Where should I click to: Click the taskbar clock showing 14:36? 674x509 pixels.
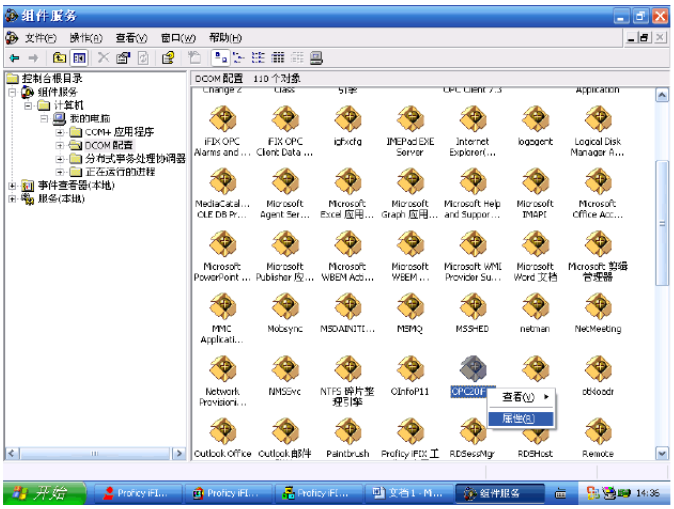pos(647,493)
